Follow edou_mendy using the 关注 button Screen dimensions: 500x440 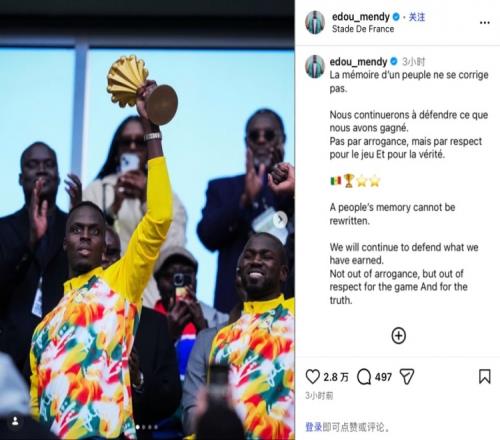tap(417, 17)
